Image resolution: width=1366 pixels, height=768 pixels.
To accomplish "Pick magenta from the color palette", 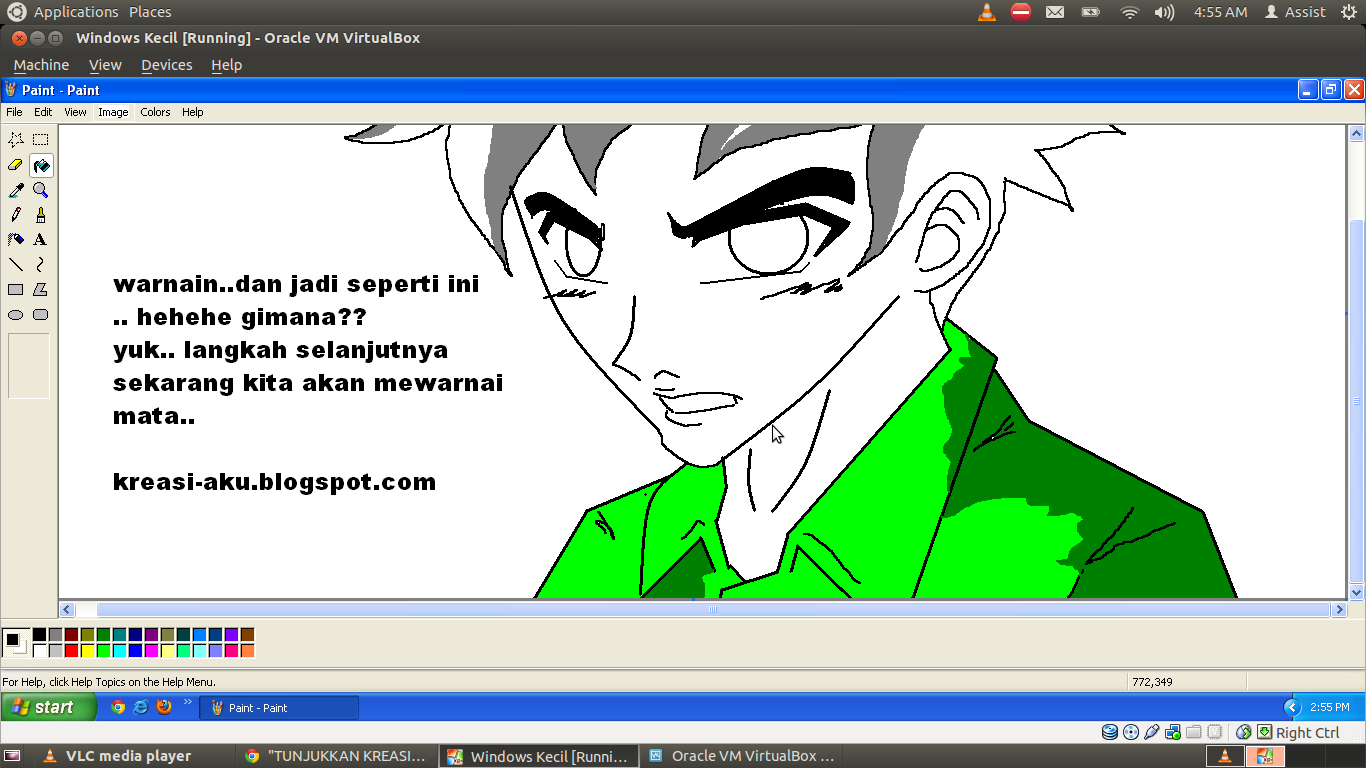I will [151, 651].
